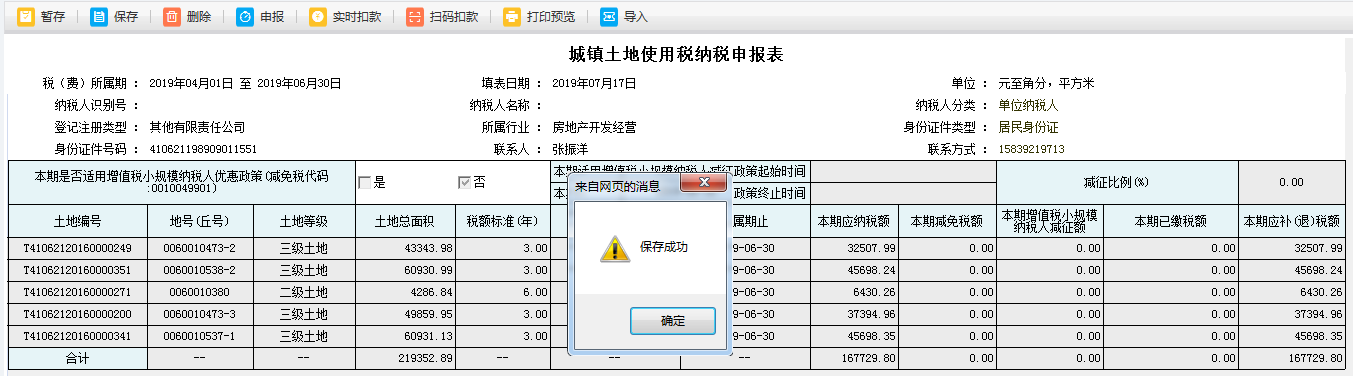1353x376 pixels.
Task: Click the 居民身份证 ID type value
Action: [x=1028, y=127]
